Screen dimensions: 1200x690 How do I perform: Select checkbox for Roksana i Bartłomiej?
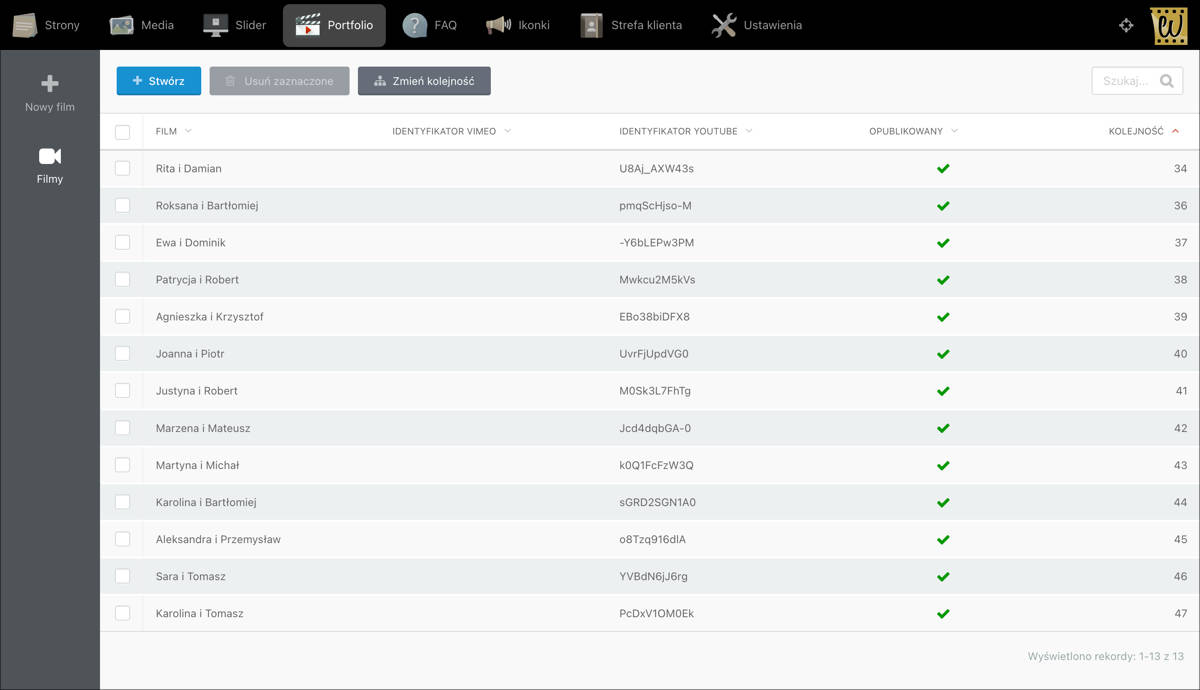(123, 205)
